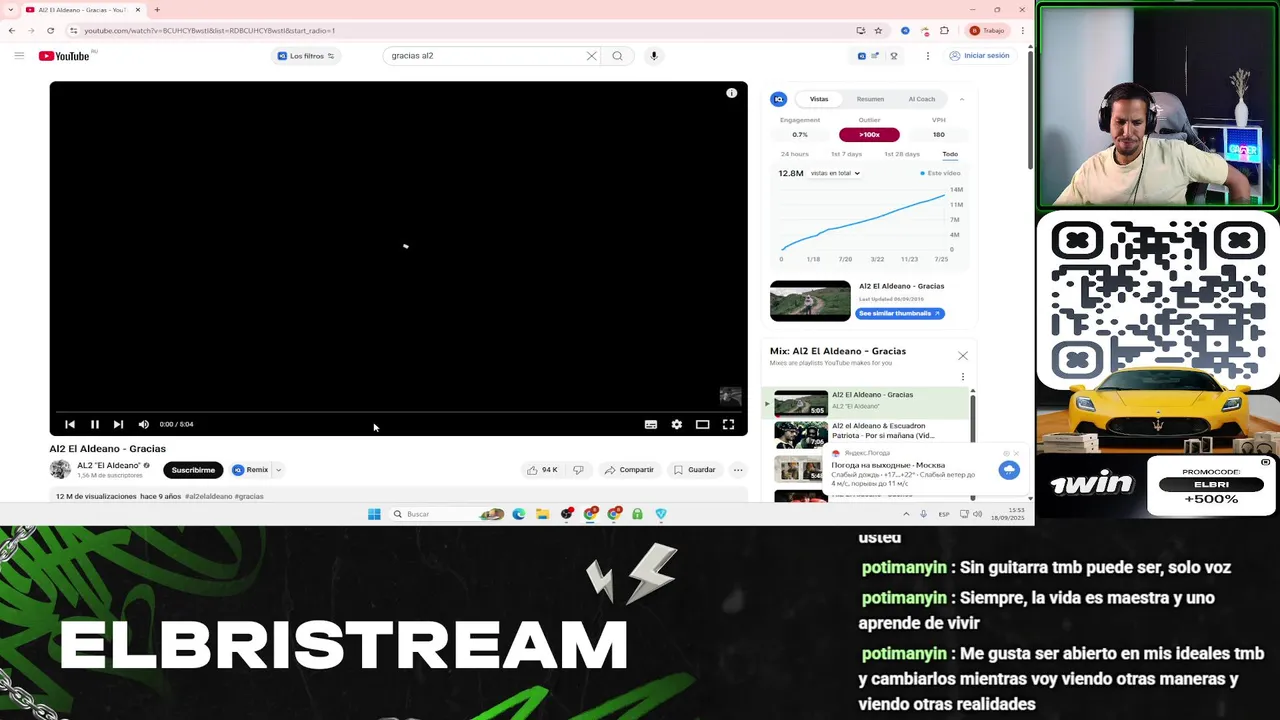The height and width of the screenshot is (720, 1280).
Task: Select the 24 hours range
Action: (795, 154)
